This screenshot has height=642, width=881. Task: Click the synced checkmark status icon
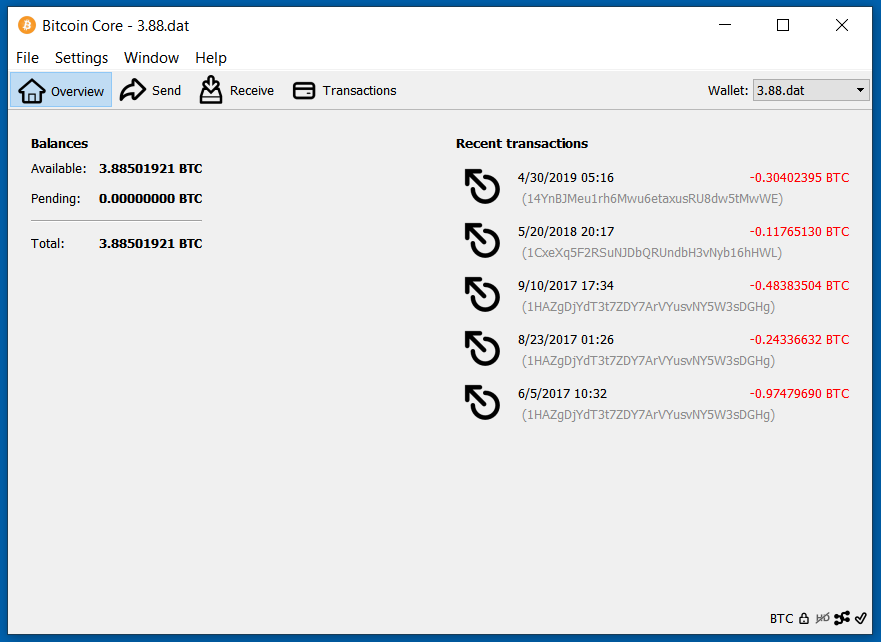point(861,618)
